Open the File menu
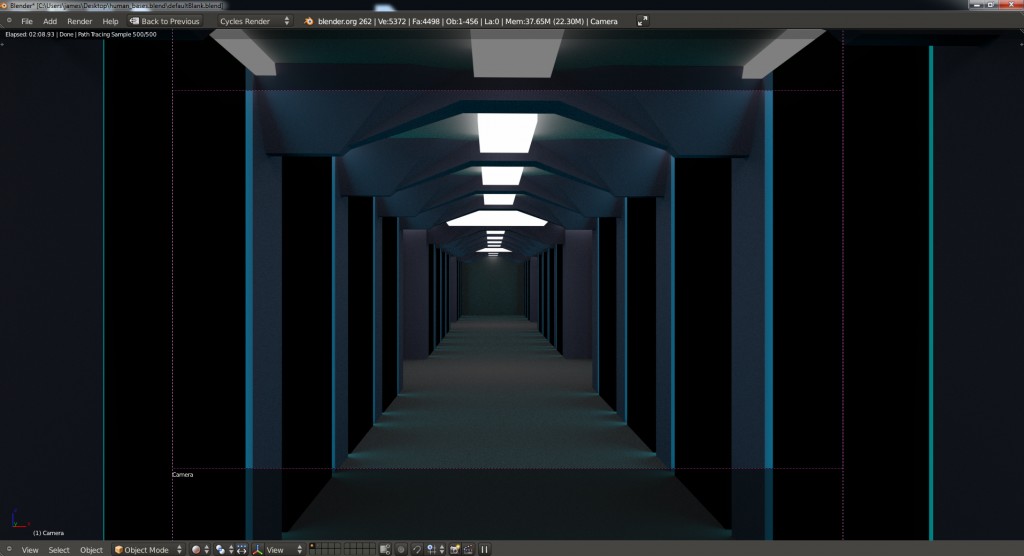The image size is (1024, 556). coord(26,21)
